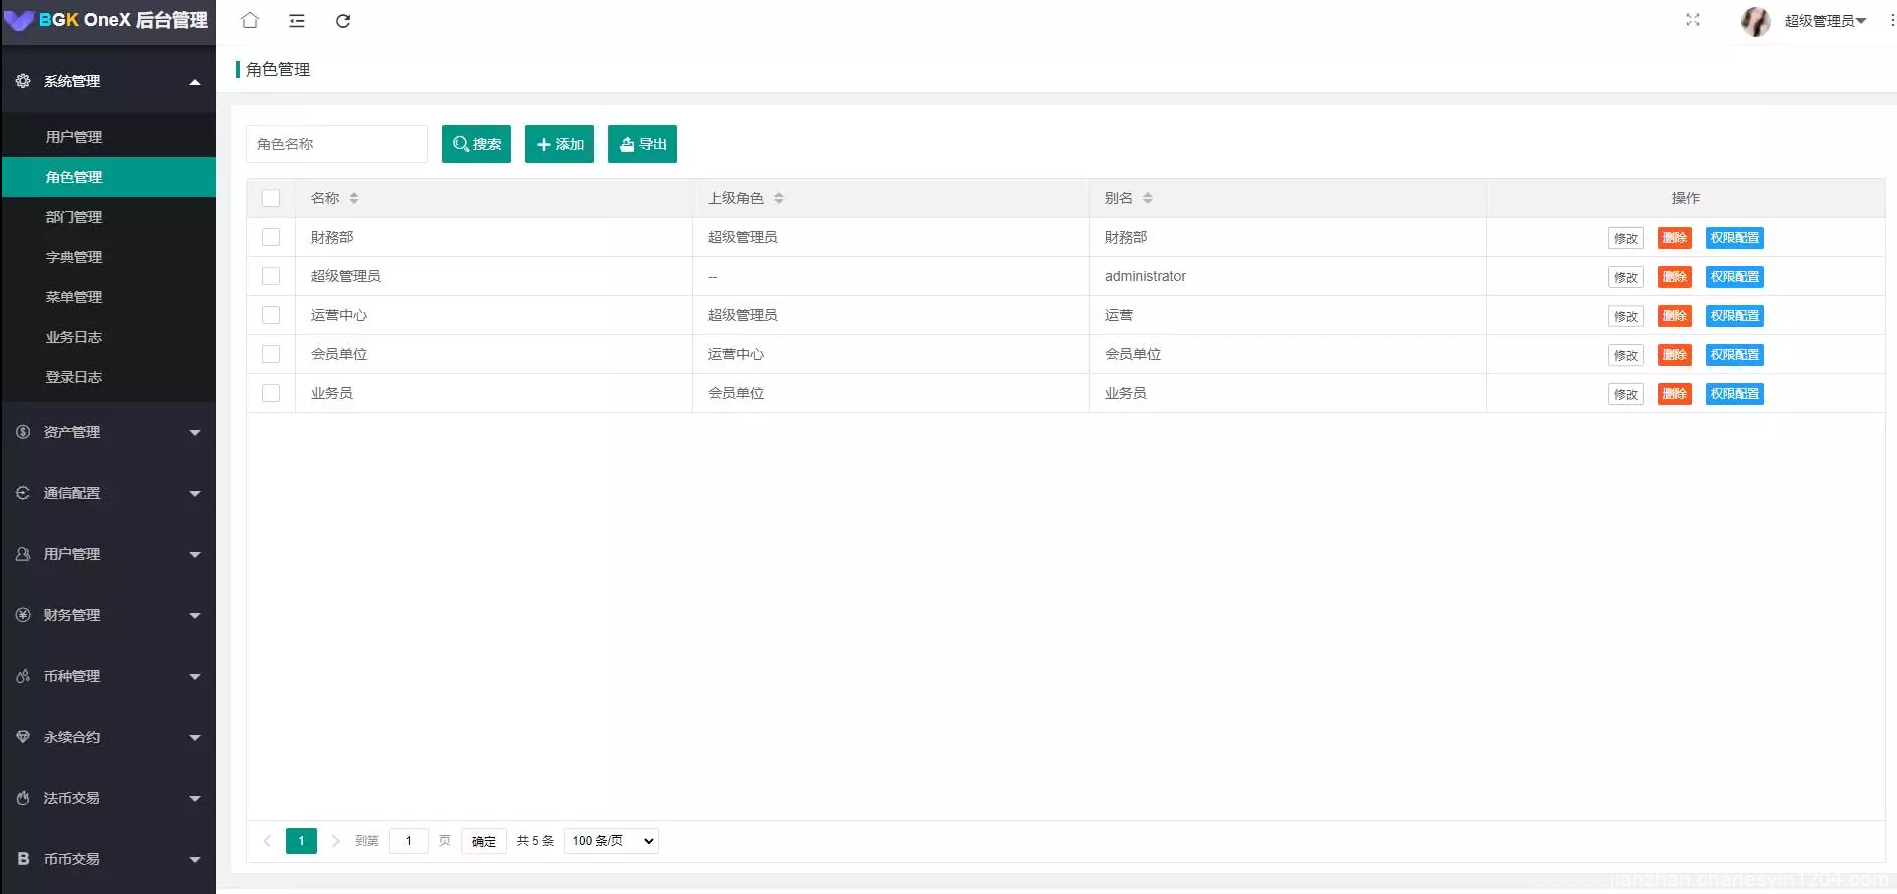The image size is (1897, 894).
Task: Click the 系统管理 gear icon
Action: pyautogui.click(x=23, y=81)
